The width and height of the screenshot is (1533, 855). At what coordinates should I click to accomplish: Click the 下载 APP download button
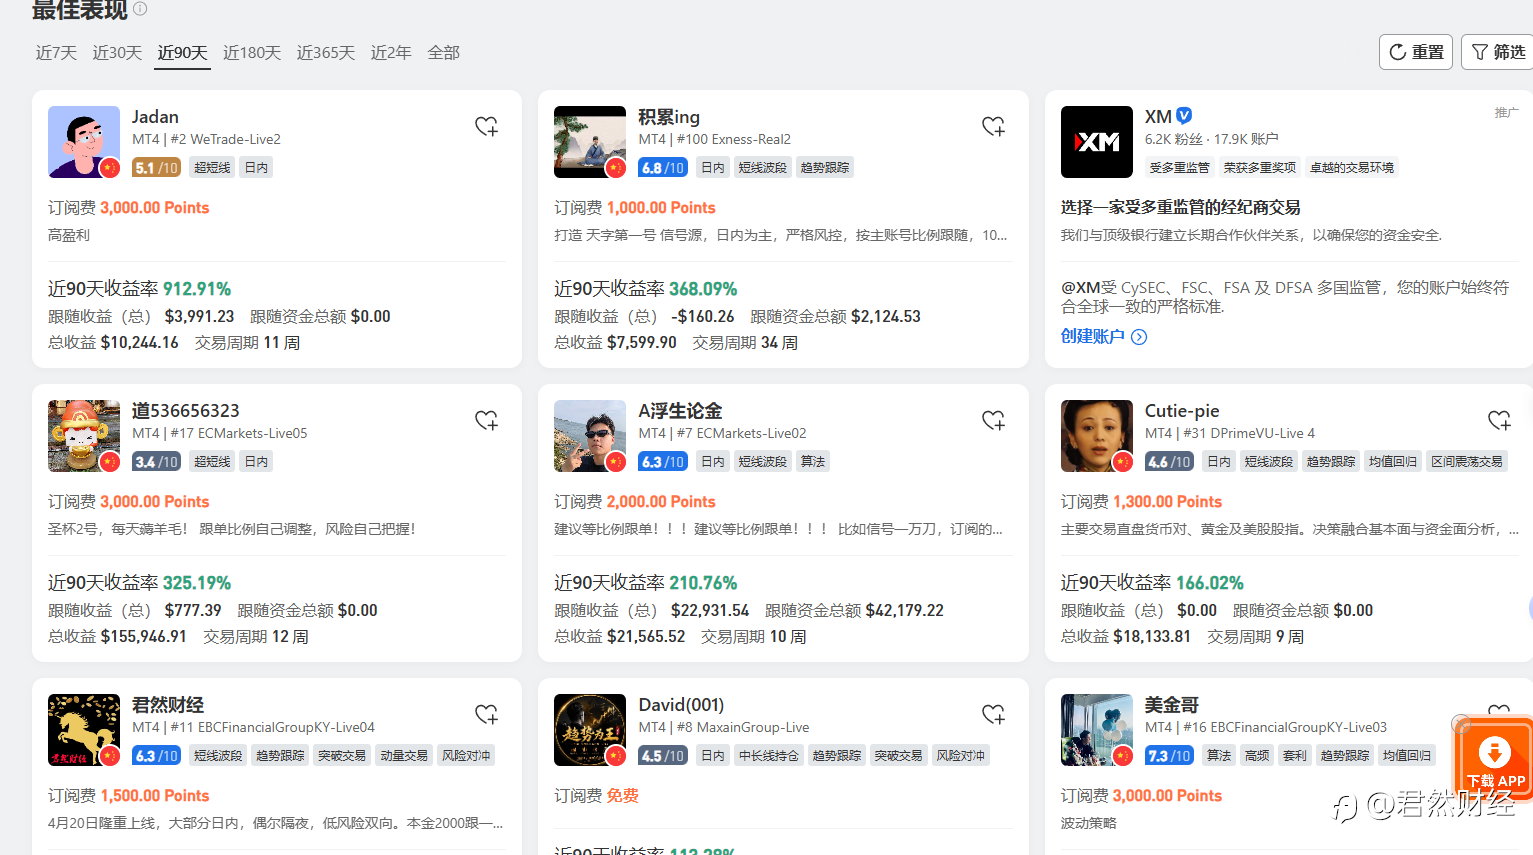1495,761
